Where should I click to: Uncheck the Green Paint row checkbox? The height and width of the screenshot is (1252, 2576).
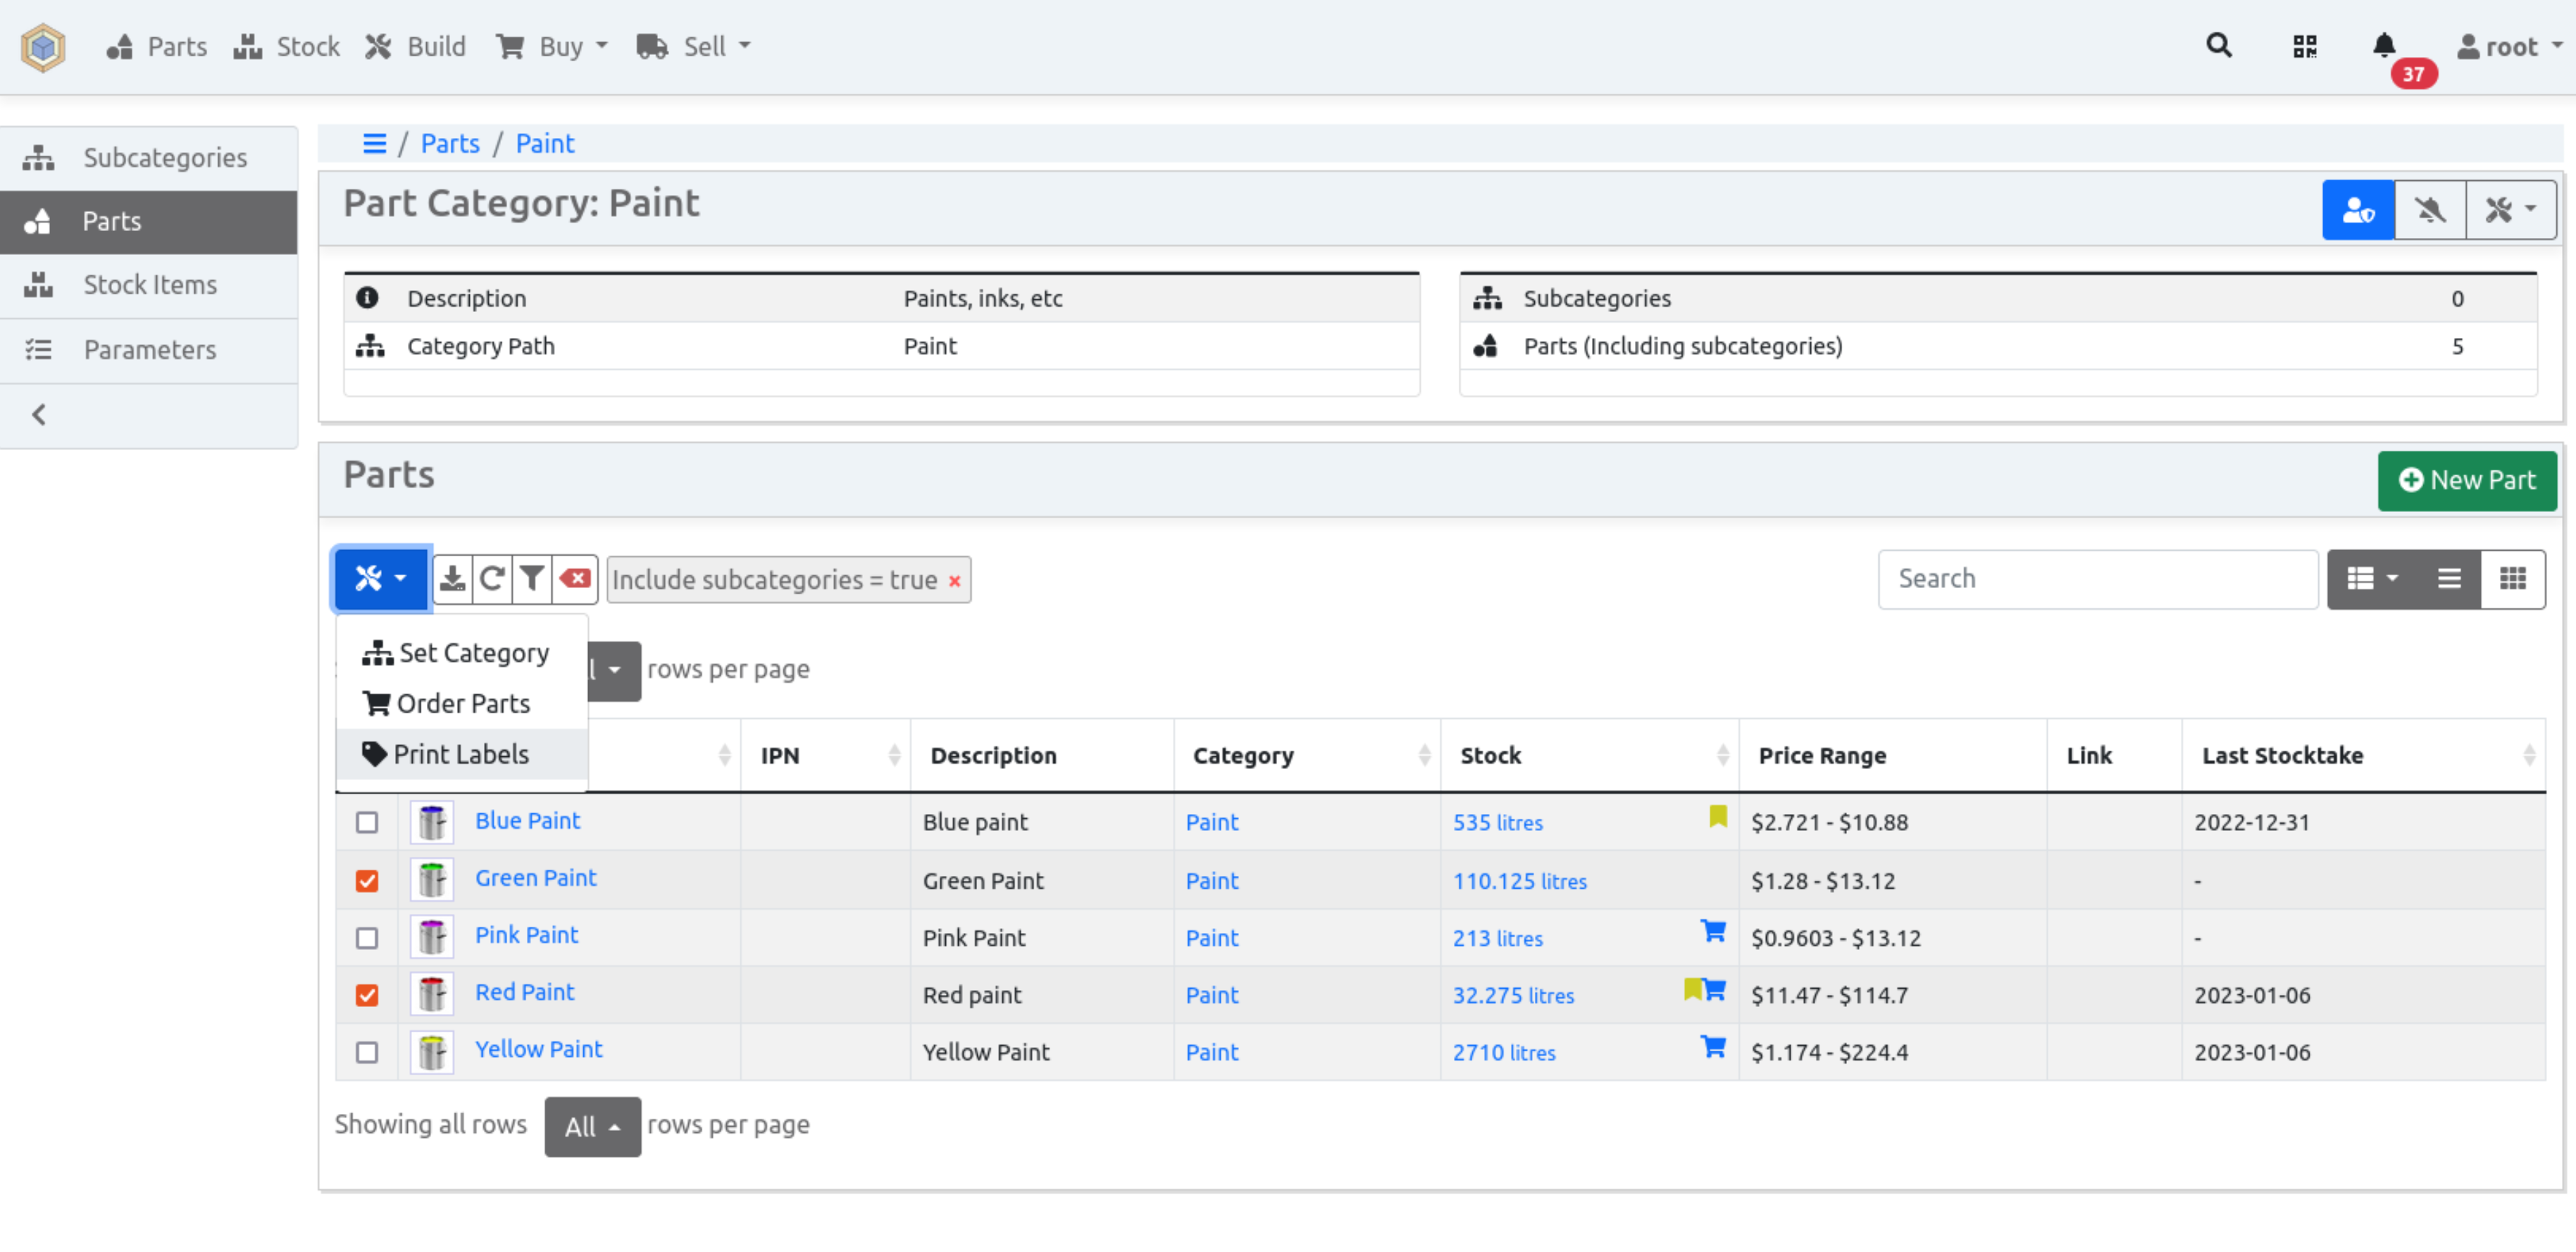[x=367, y=881]
